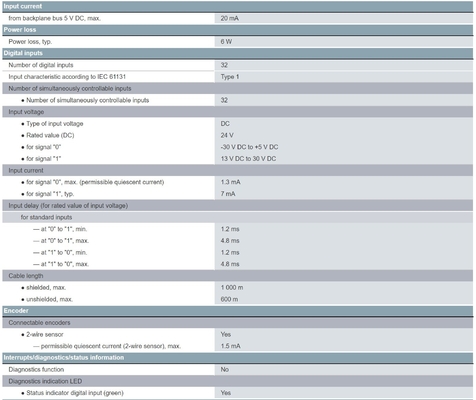The image size is (476, 400).
Task: Select 'permissible quiescent current (2-wire sensor), max.'
Action: 111,346
